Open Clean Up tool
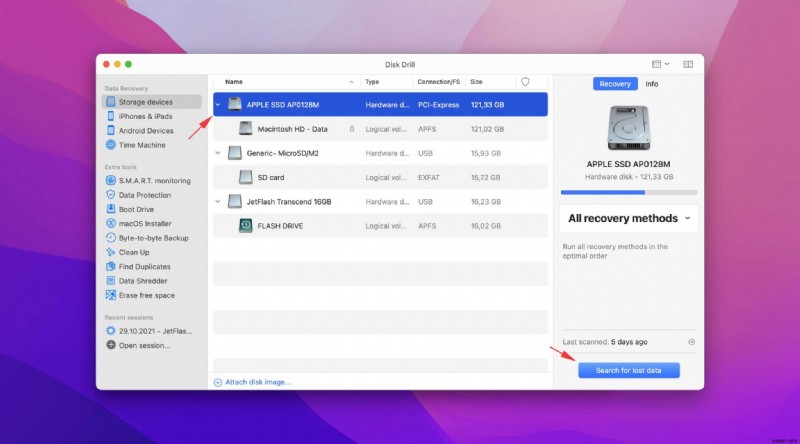Image resolution: width=800 pixels, height=444 pixels. click(134, 252)
